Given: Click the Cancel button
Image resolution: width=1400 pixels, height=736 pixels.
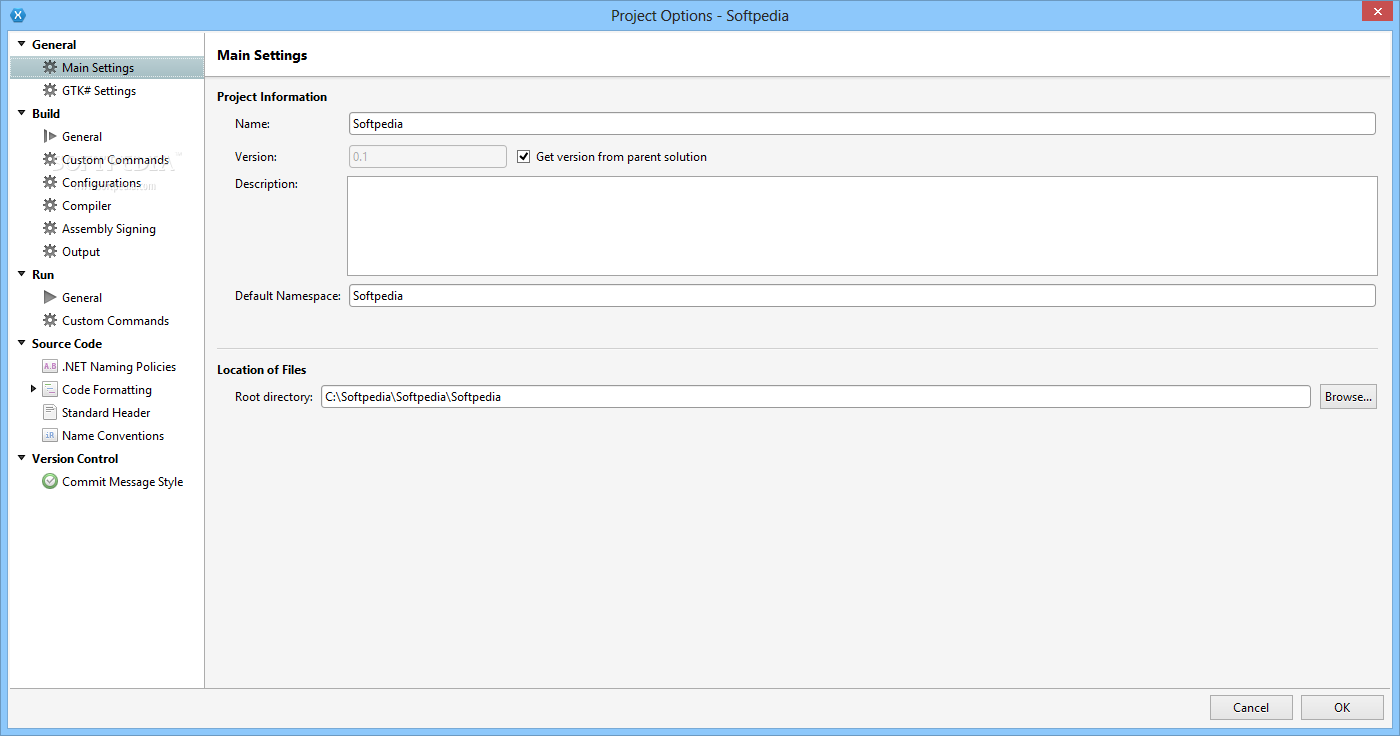Looking at the screenshot, I should pos(1251,707).
